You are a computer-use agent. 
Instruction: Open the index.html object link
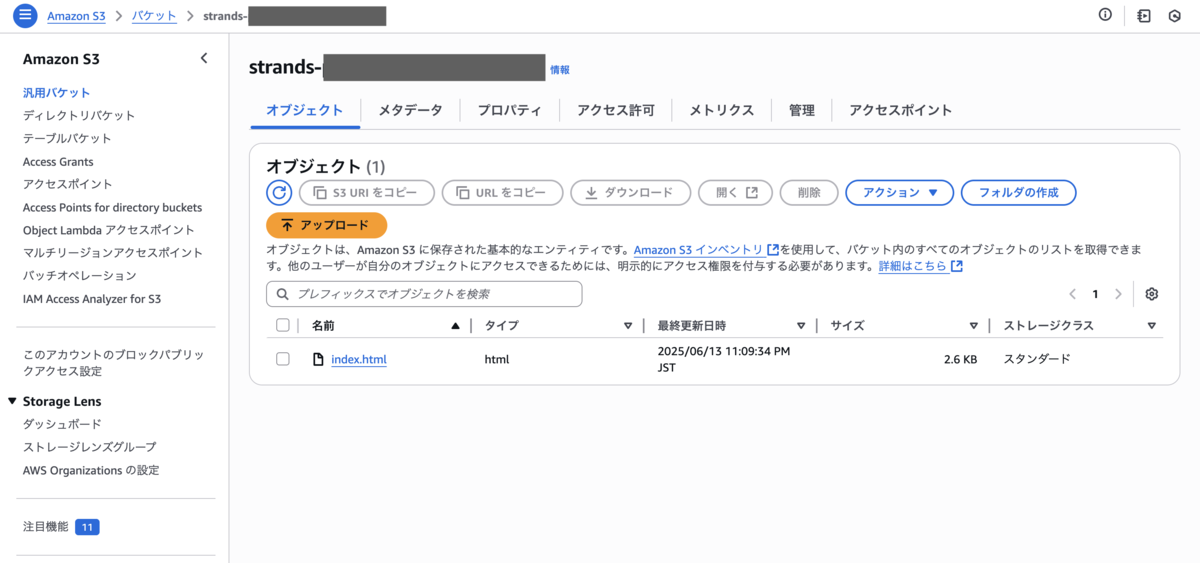[358, 359]
